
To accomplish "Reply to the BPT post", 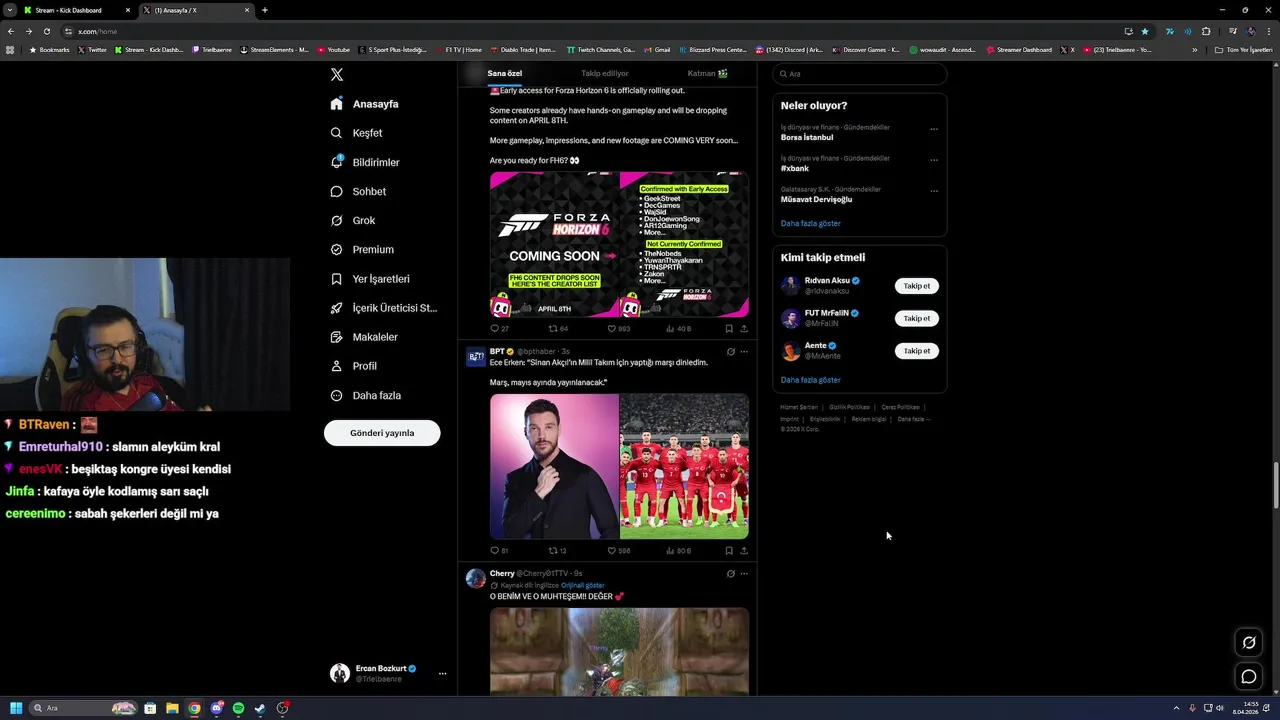I will click(498, 550).
